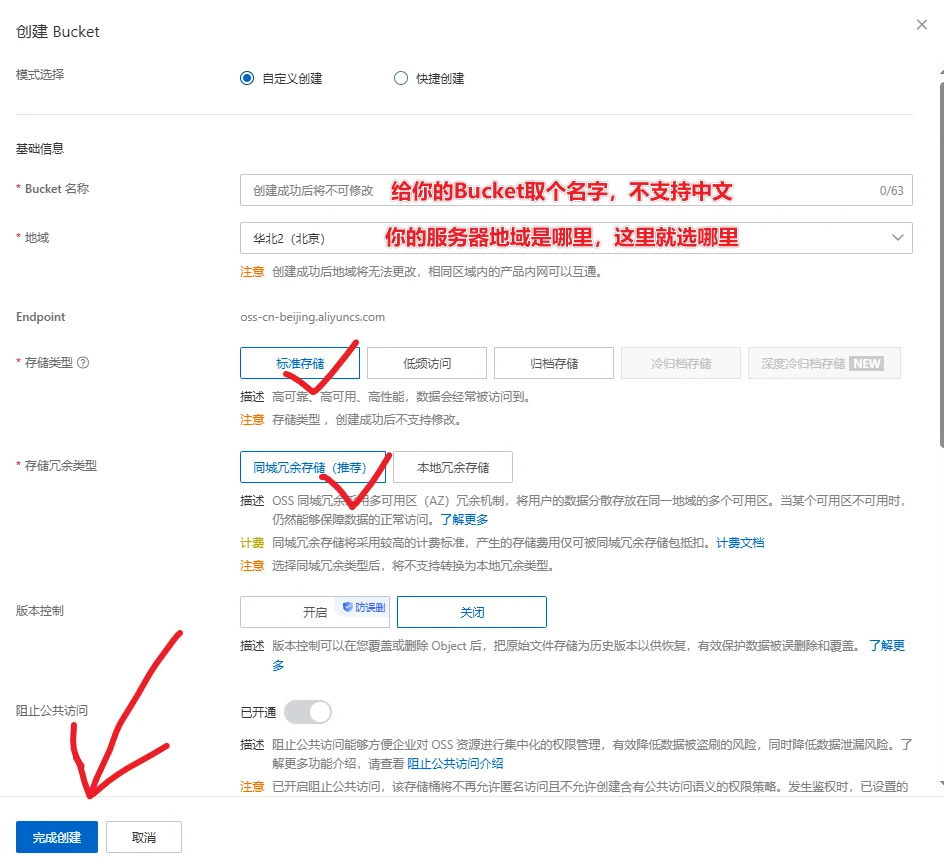Click the 完成创建 button
The height and width of the screenshot is (867, 944).
point(56,836)
